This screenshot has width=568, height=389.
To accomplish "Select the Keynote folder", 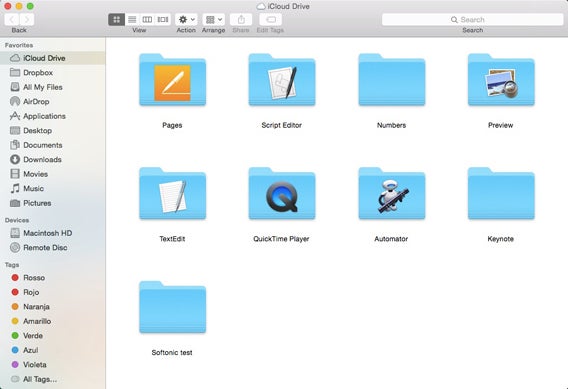I will point(501,193).
